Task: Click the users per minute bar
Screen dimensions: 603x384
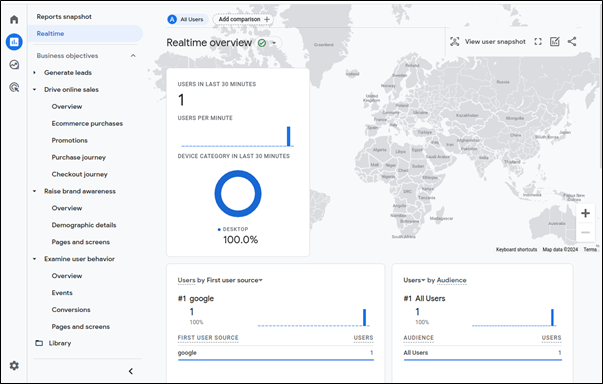Action: pos(289,136)
